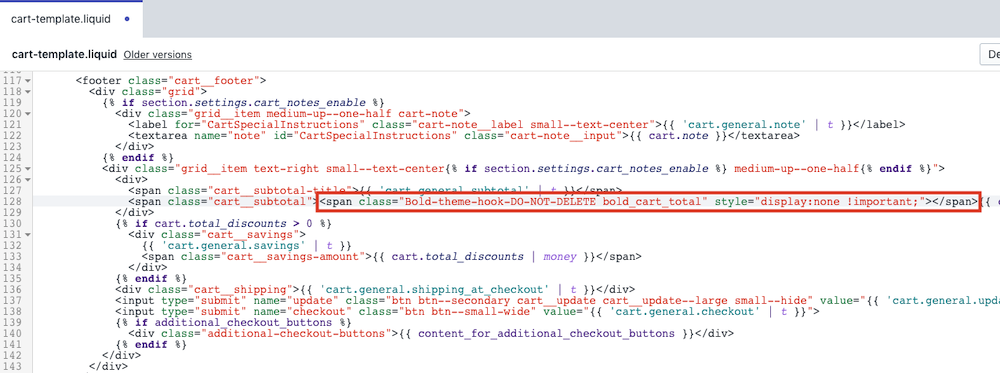
Task: Click line number 128 in the gutter
Action: 12,201
